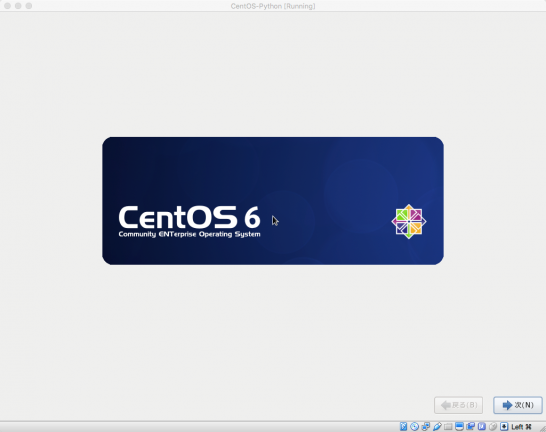Click the 次(N) next button

pyautogui.click(x=518, y=405)
